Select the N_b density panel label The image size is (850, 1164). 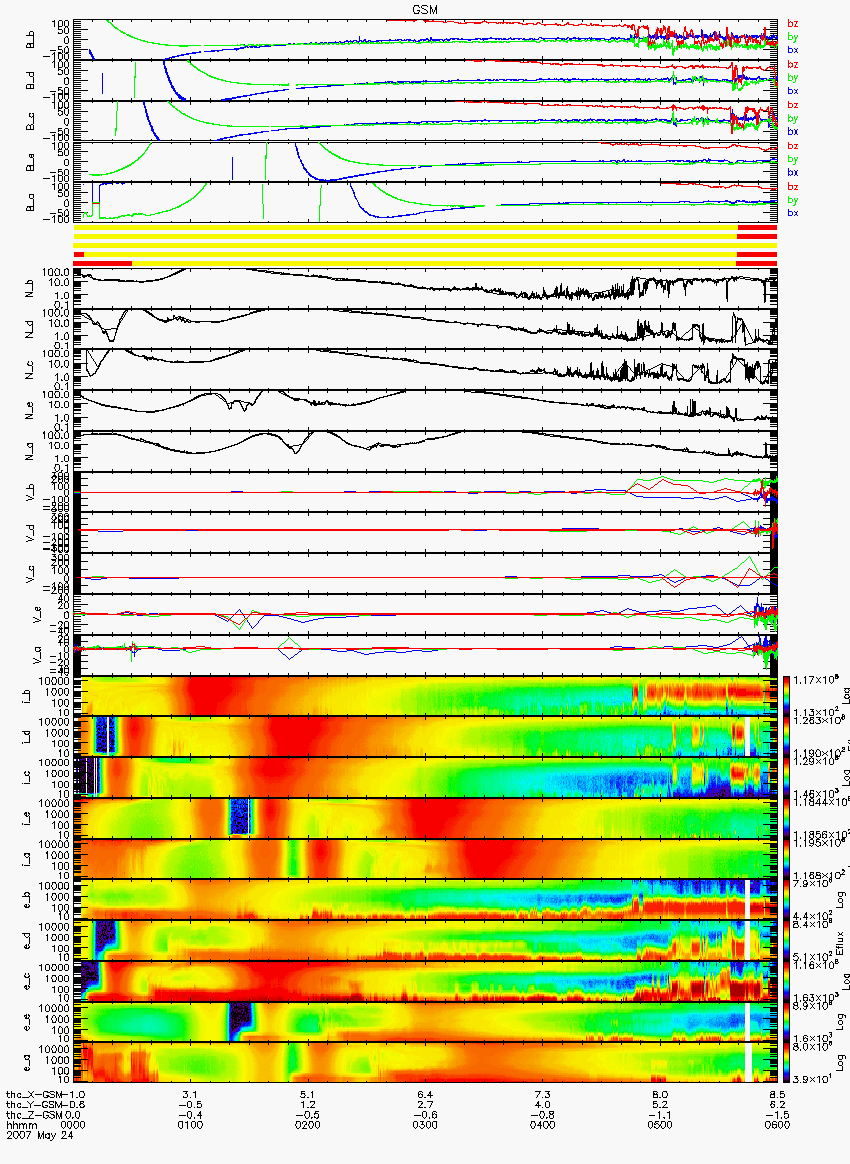pyautogui.click(x=31, y=289)
